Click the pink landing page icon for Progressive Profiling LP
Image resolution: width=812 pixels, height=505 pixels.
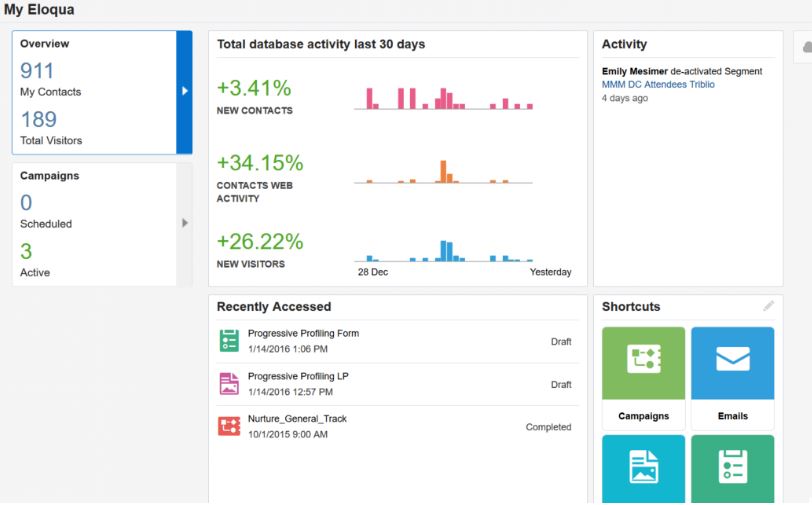coord(229,384)
